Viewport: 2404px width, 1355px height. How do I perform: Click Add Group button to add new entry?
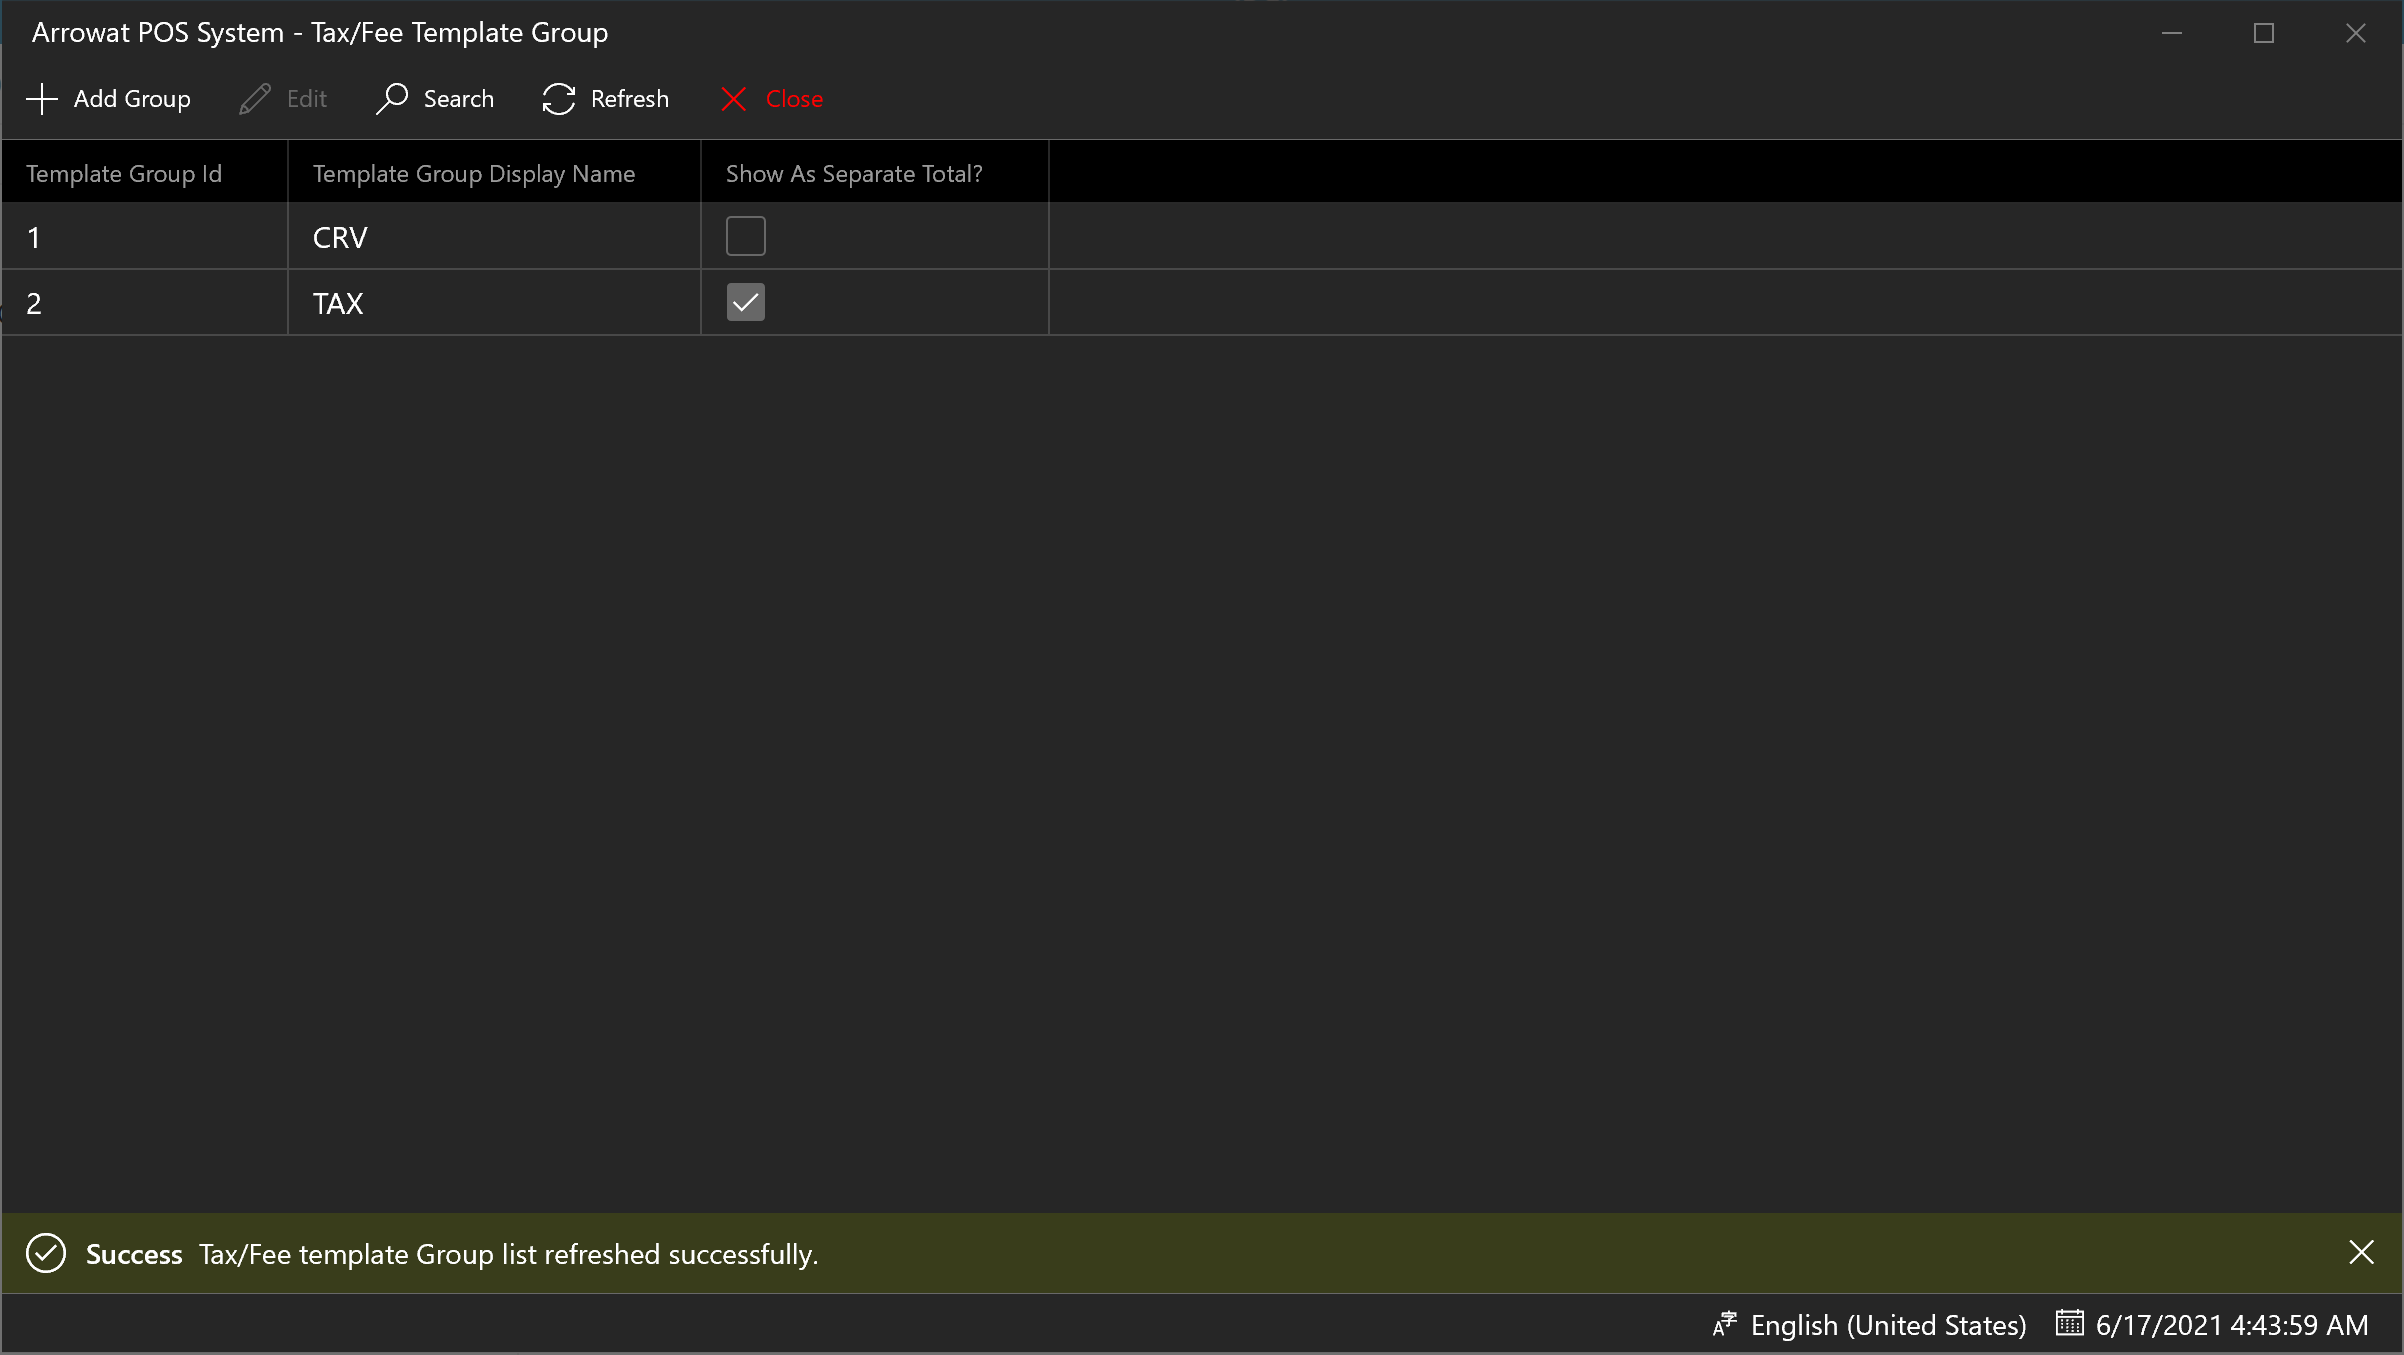pyautogui.click(x=111, y=99)
